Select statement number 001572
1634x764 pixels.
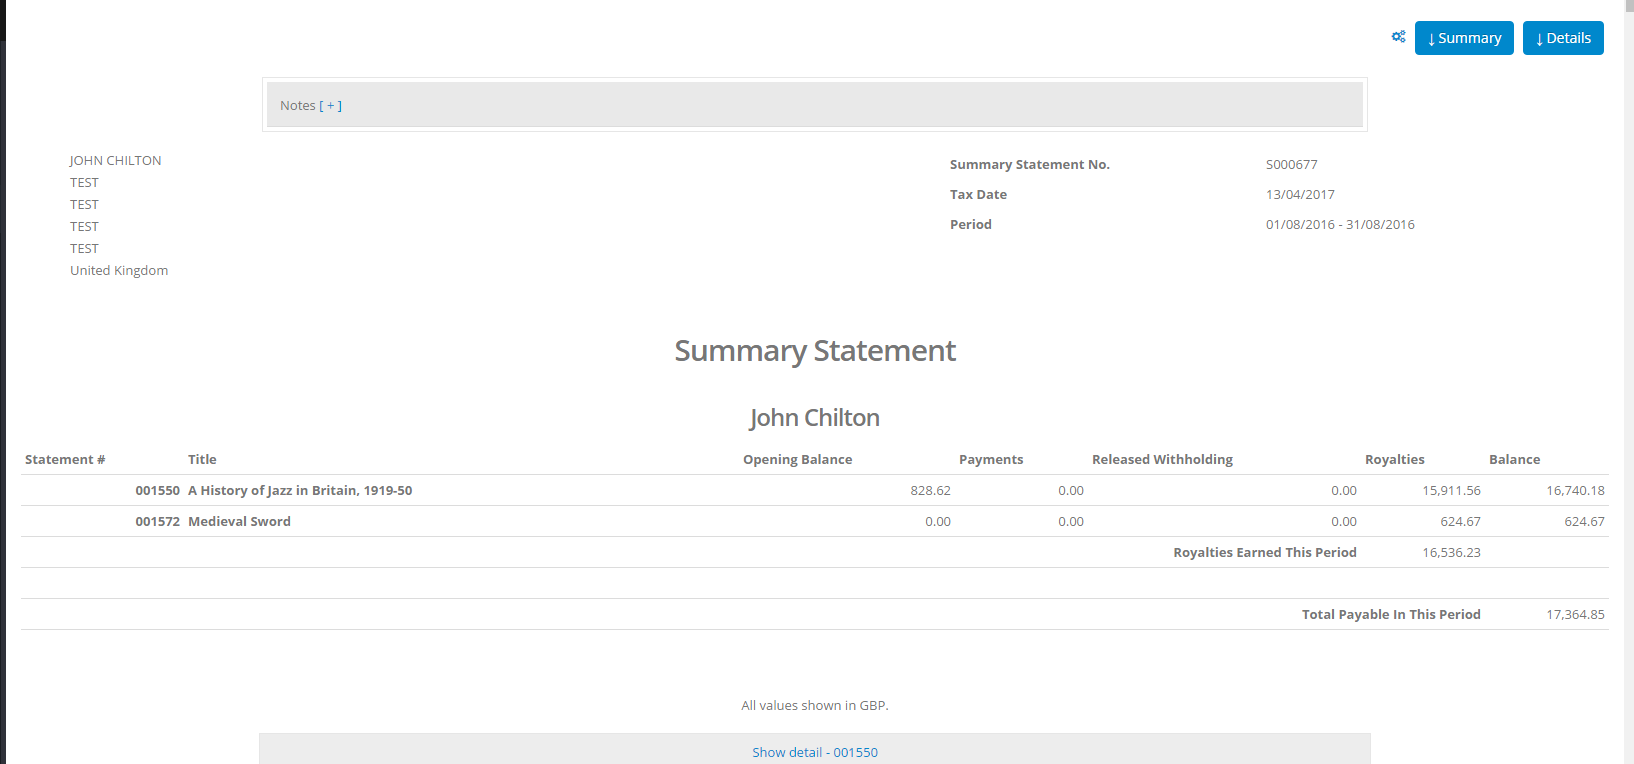pos(157,522)
